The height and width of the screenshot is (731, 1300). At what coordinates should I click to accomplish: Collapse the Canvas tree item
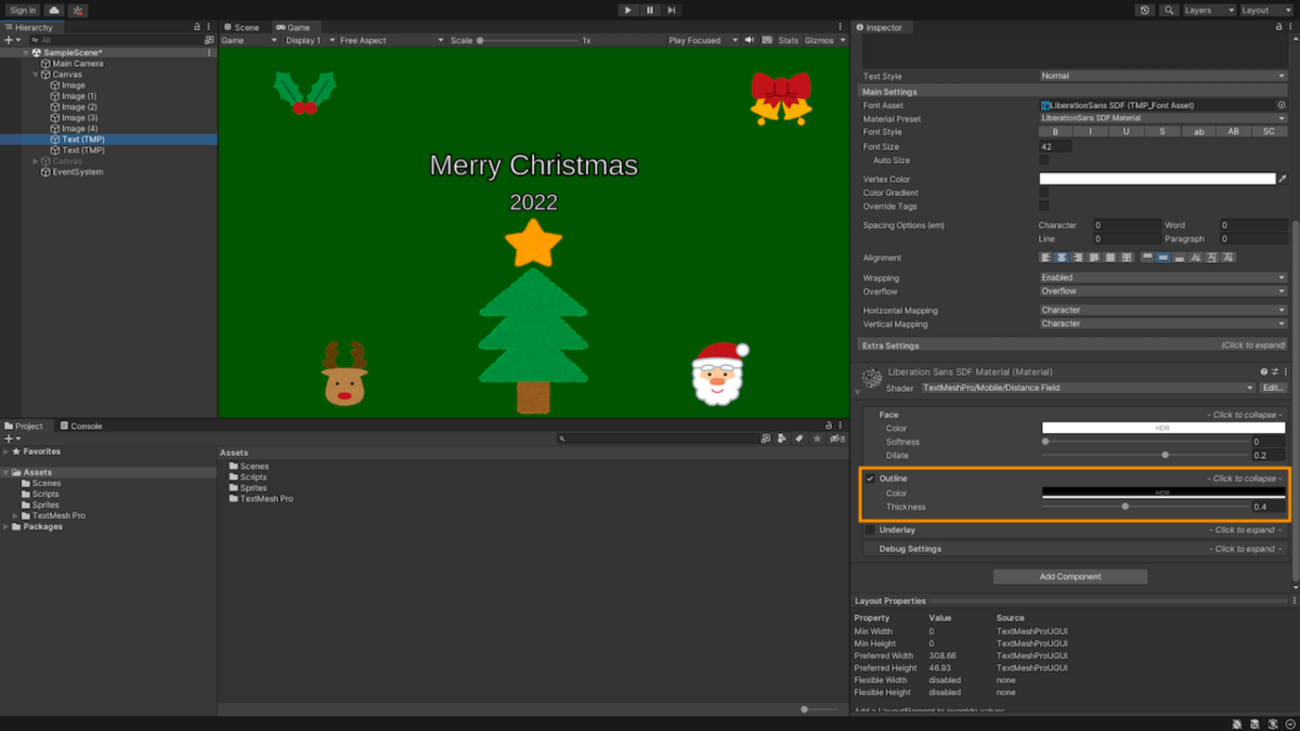pos(36,75)
